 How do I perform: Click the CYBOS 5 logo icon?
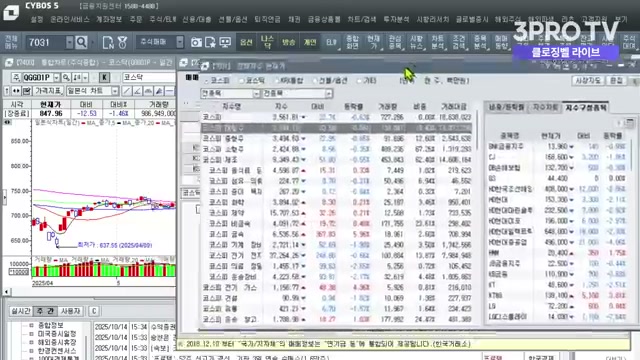tap(11, 12)
